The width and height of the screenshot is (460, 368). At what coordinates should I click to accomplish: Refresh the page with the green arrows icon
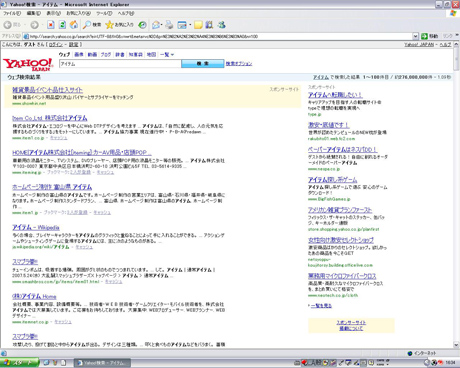[x=62, y=25]
